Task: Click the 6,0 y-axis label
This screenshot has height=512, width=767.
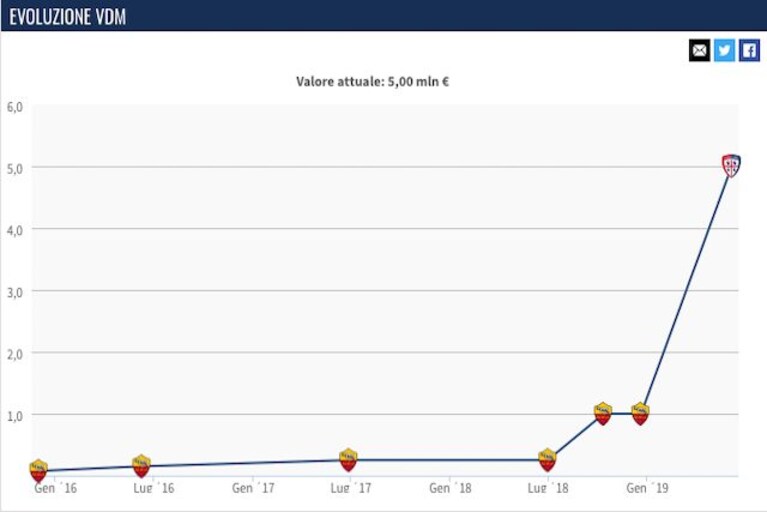Action: 15,107
